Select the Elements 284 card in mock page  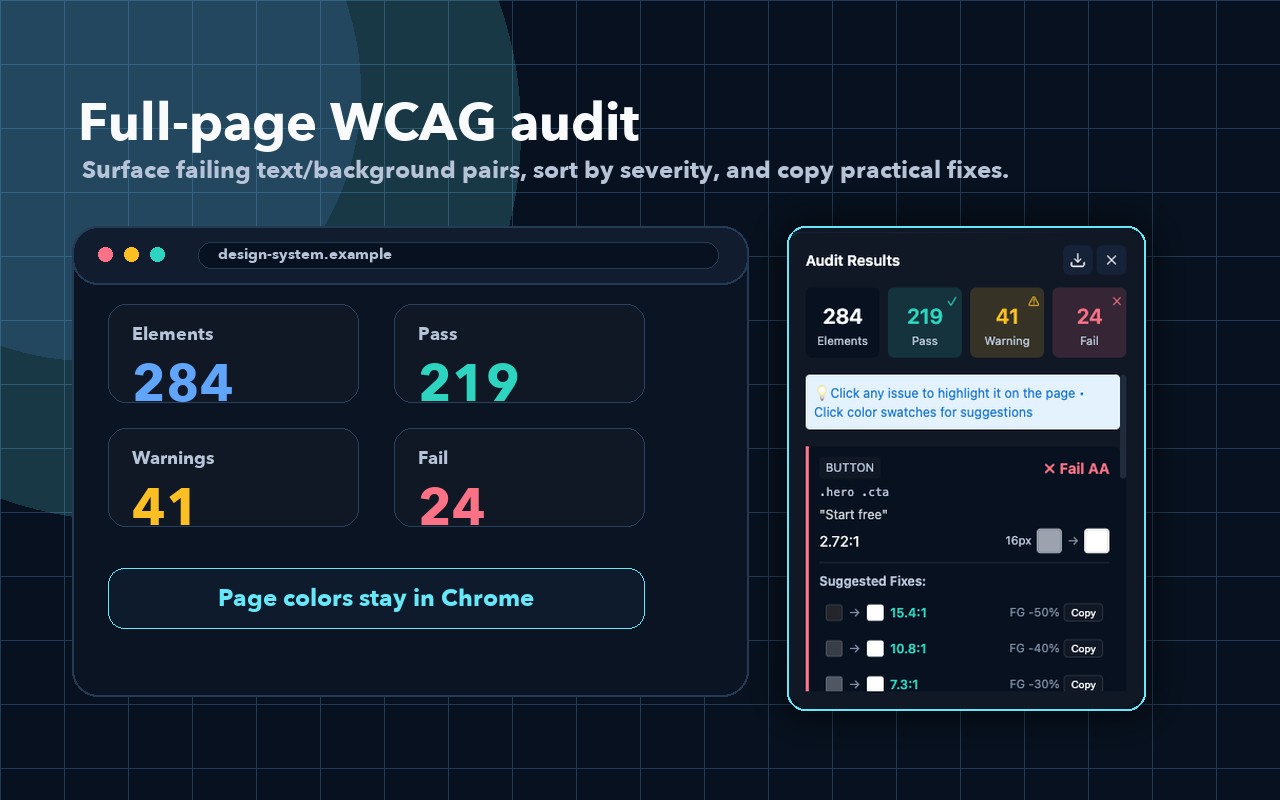(233, 353)
